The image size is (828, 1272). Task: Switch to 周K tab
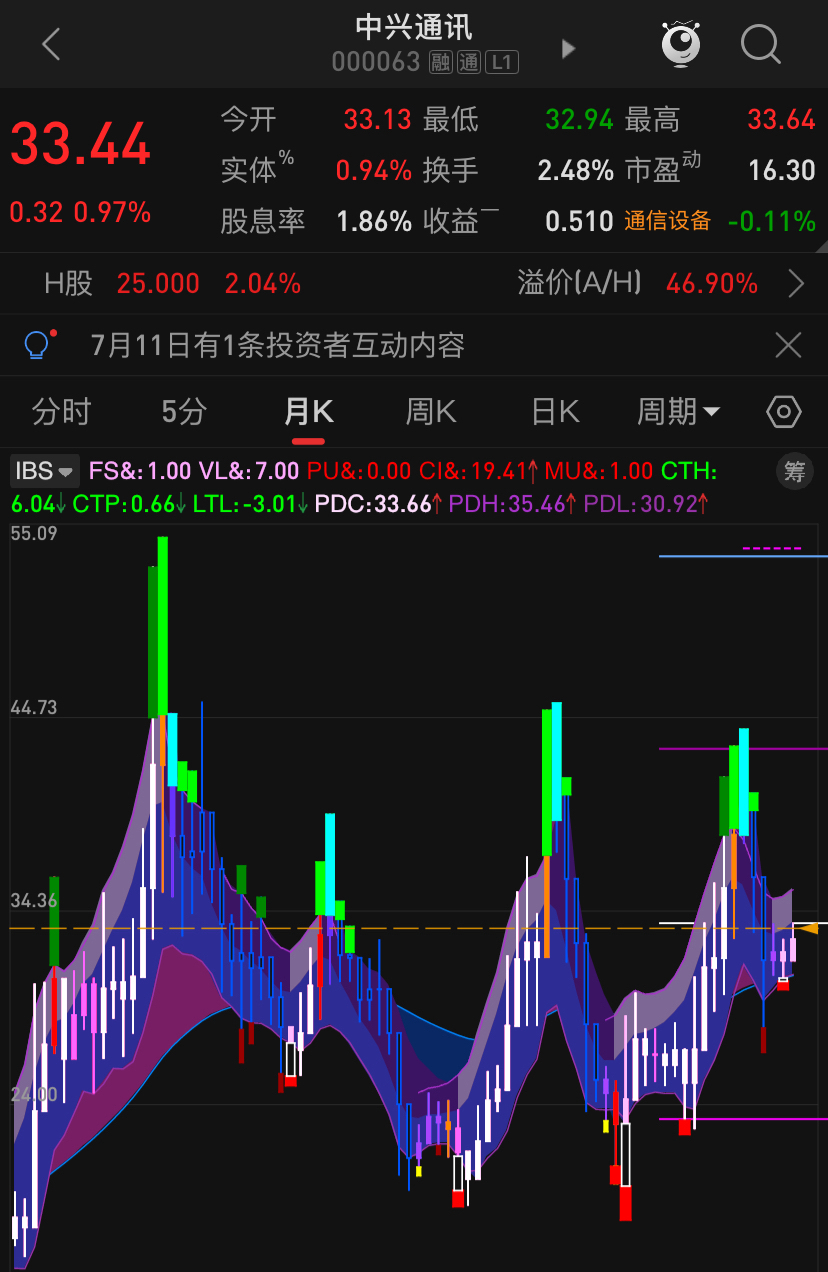pyautogui.click(x=430, y=411)
